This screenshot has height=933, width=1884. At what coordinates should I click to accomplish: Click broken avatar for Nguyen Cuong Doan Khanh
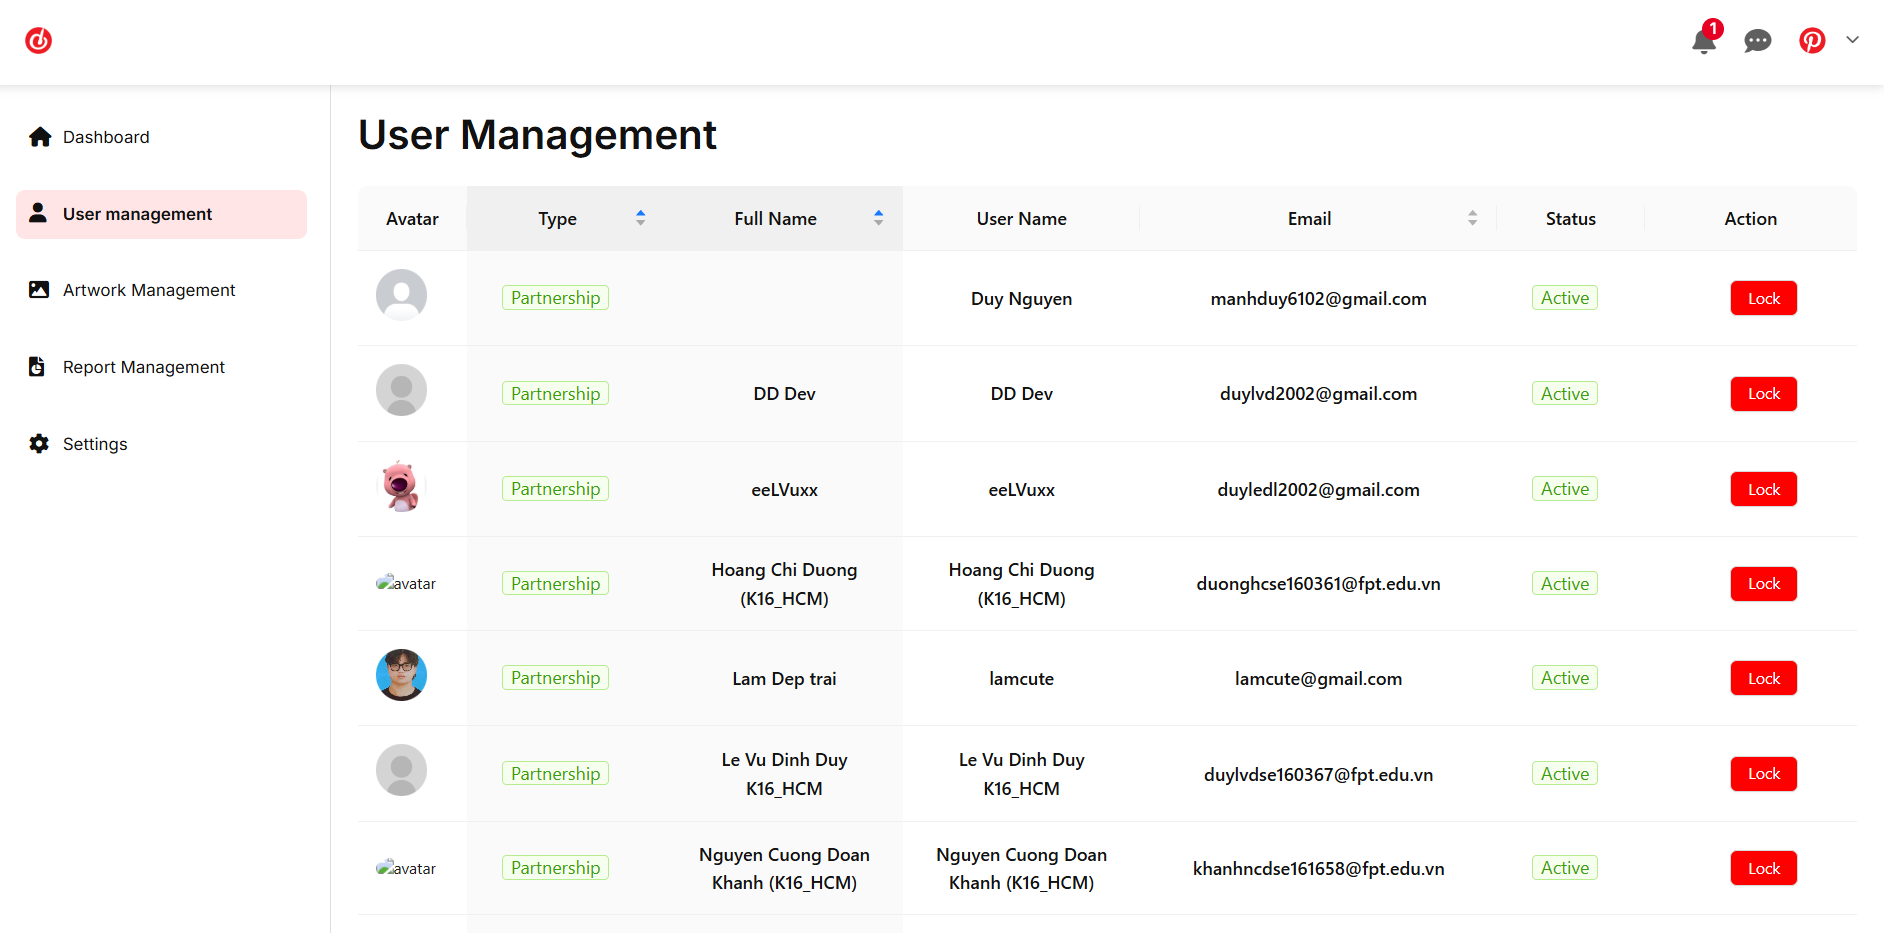click(406, 868)
